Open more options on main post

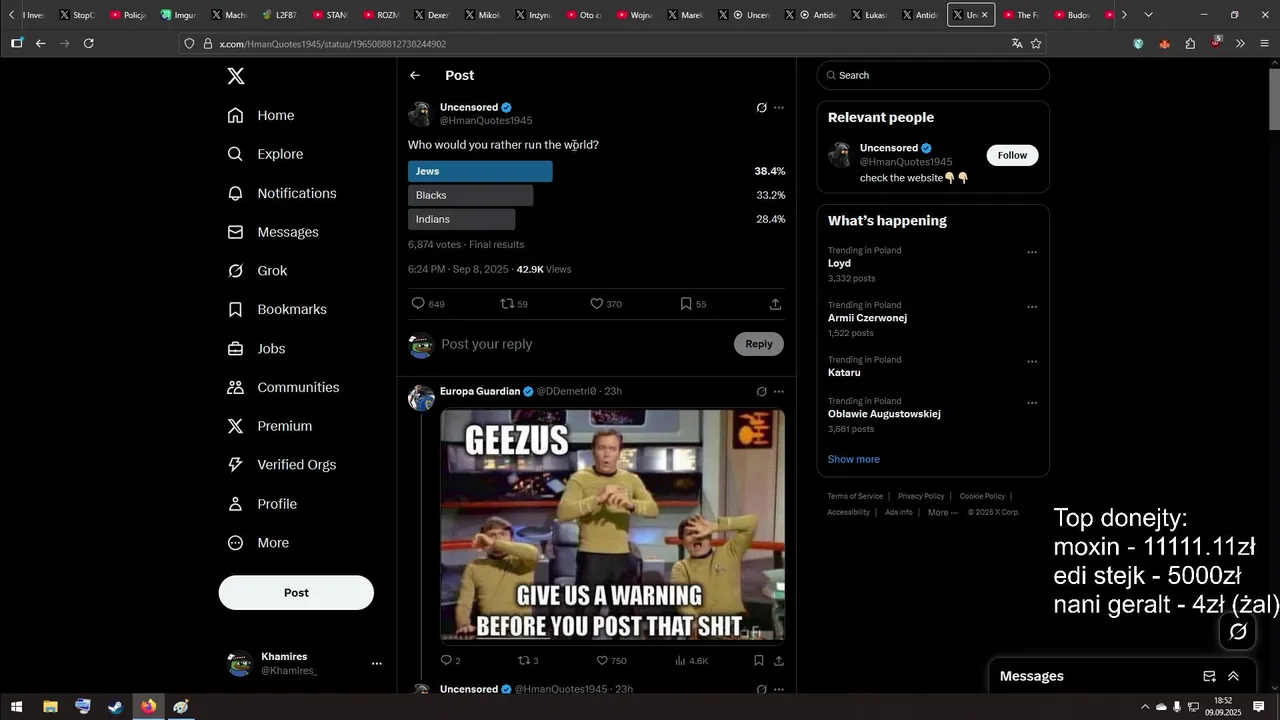[779, 108]
